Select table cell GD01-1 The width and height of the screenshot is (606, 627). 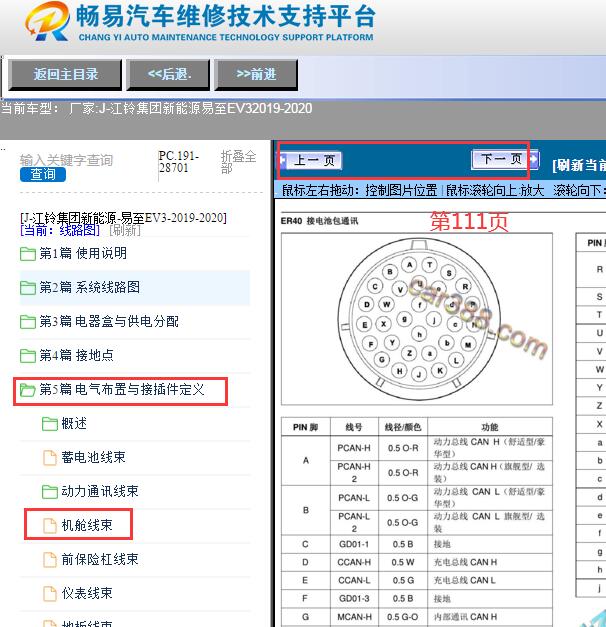click(x=354, y=545)
